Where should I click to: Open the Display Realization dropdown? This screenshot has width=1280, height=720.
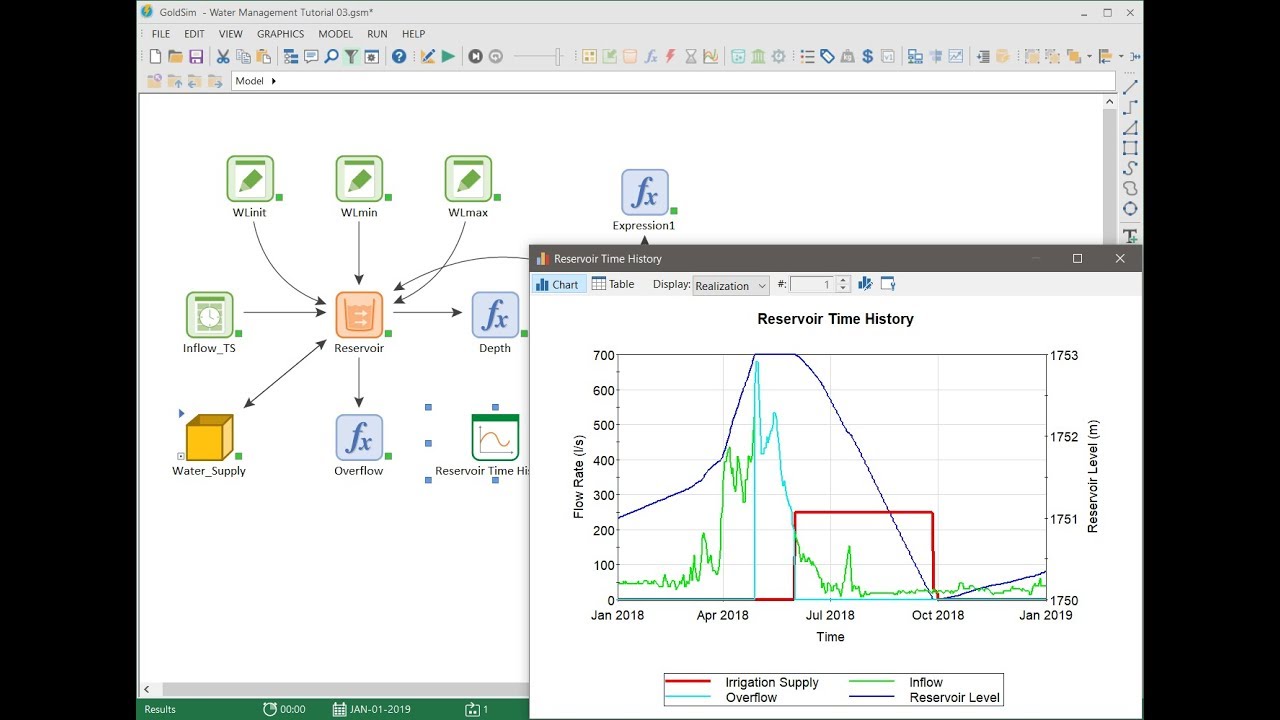731,285
